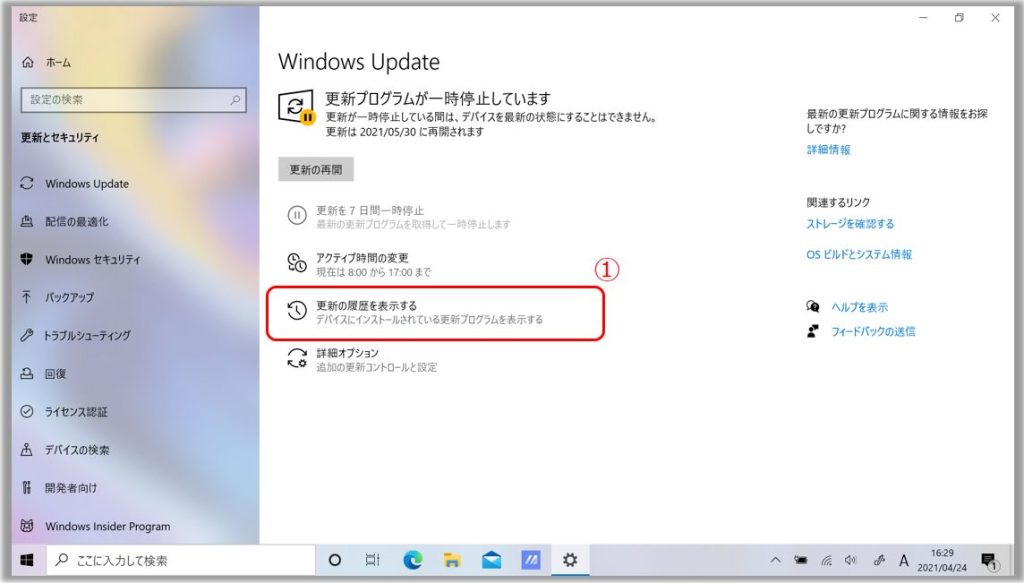Open 詳細オプション advanced options
Screen dimensions: 1024x583
coord(347,353)
